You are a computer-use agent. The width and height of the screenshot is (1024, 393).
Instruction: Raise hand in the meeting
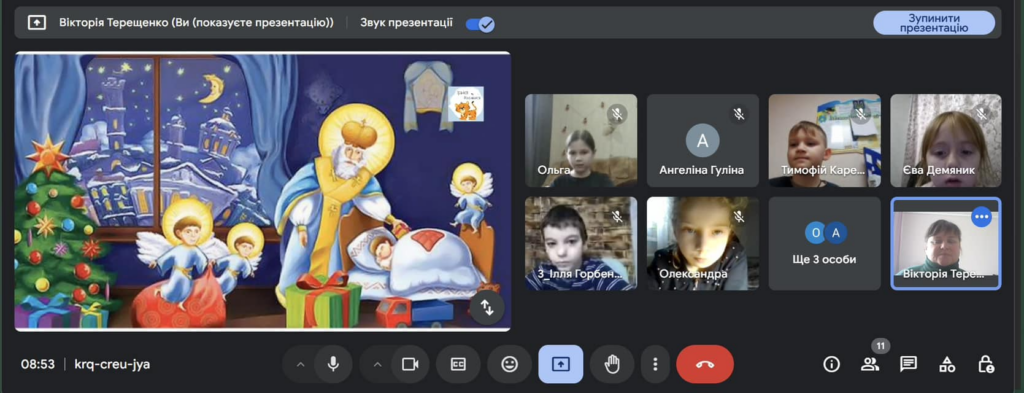tap(611, 364)
